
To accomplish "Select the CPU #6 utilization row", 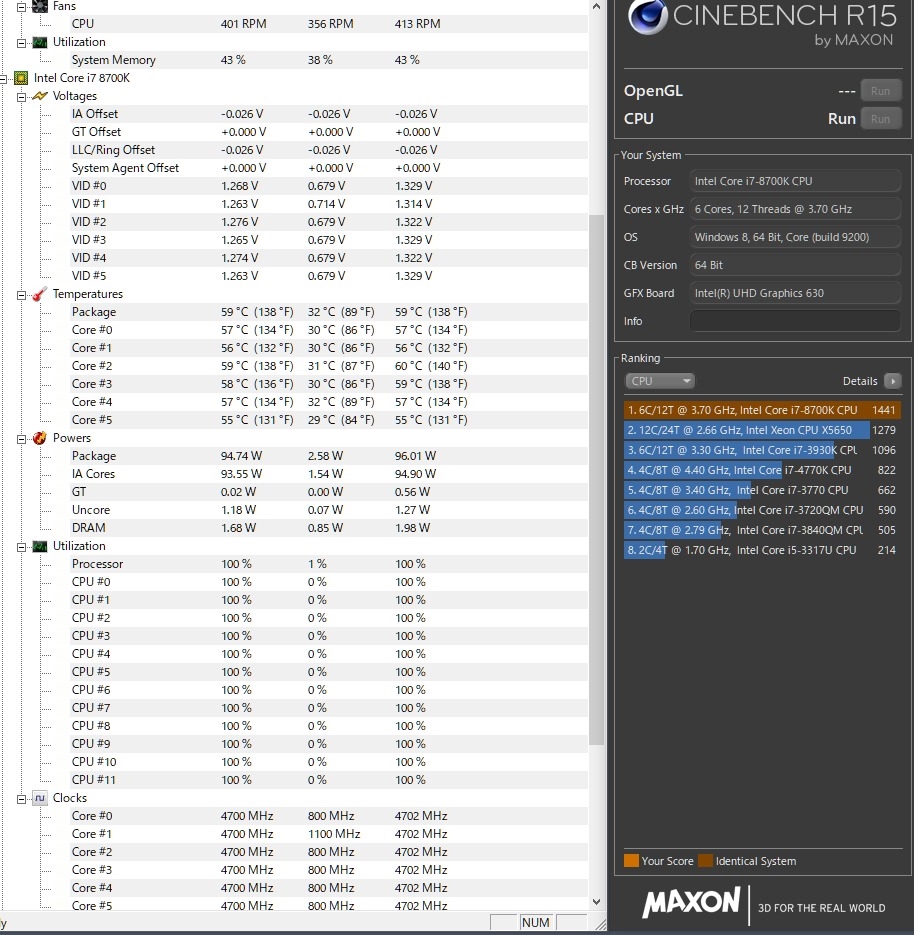I will tap(329, 689).
